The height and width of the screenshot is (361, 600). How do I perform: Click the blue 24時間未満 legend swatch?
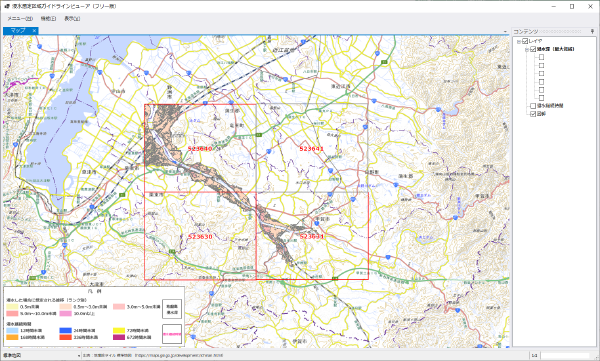(x=65, y=330)
